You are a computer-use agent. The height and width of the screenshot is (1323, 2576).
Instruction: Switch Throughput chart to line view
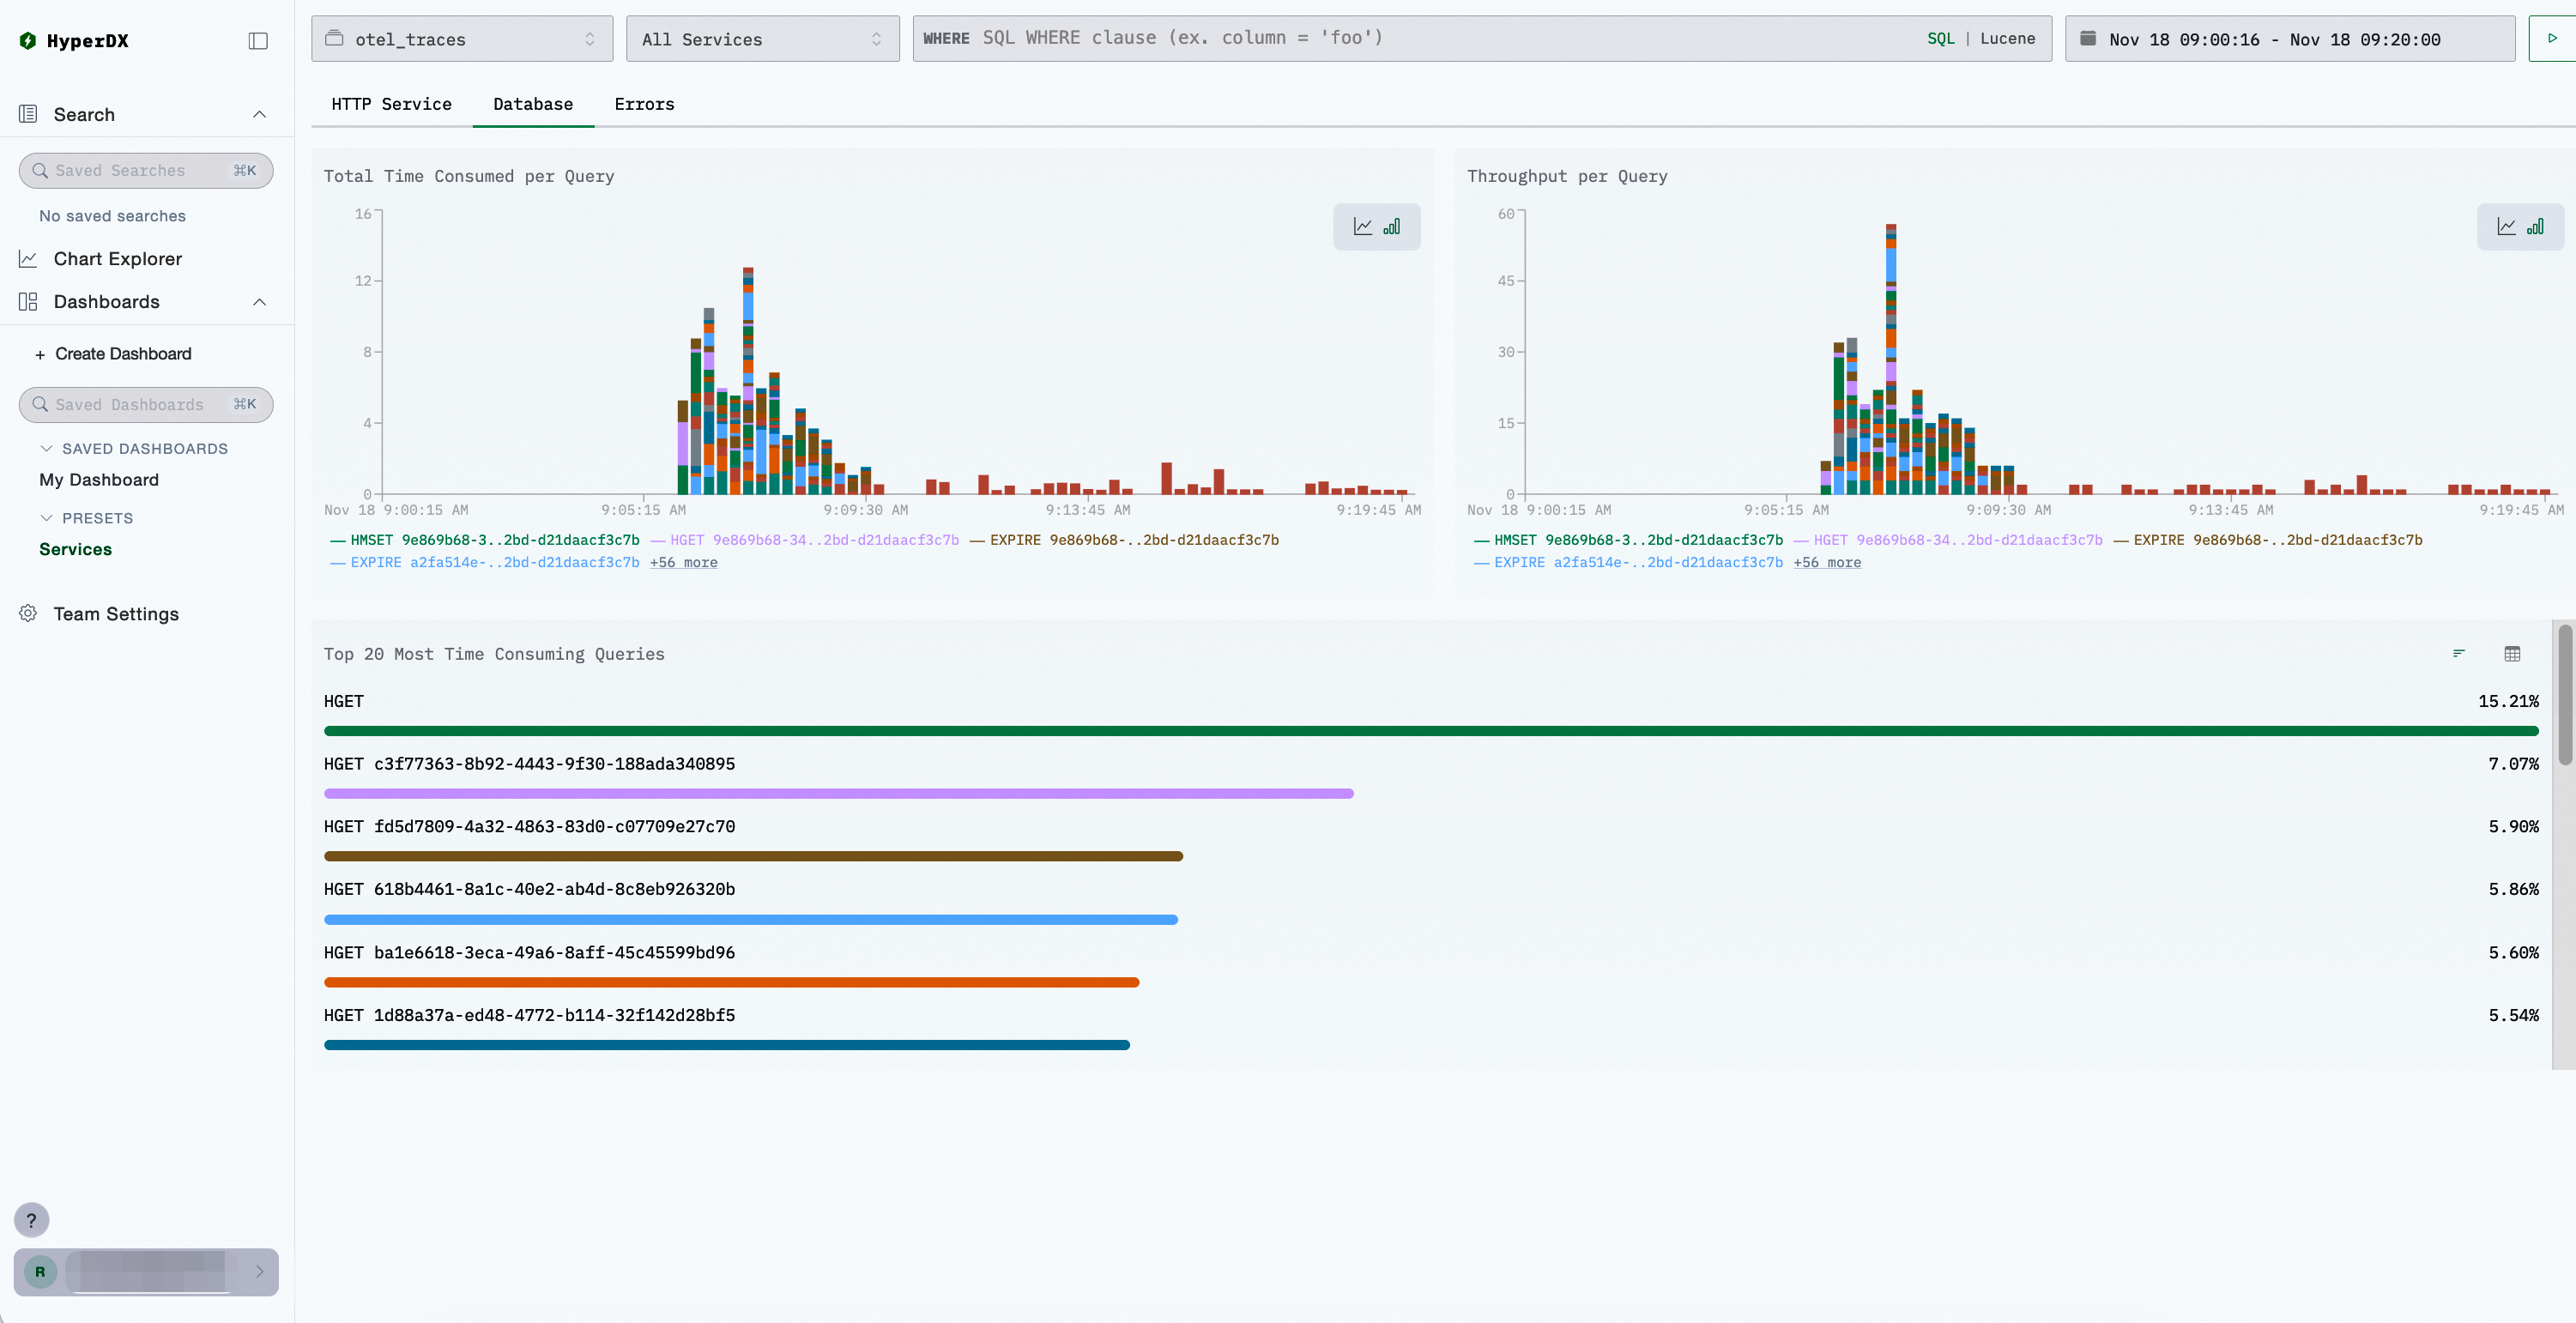(2506, 227)
